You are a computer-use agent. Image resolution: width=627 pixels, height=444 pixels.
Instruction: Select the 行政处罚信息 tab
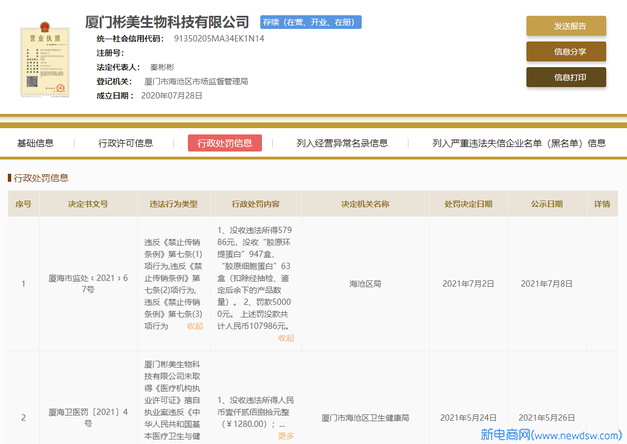click(225, 143)
